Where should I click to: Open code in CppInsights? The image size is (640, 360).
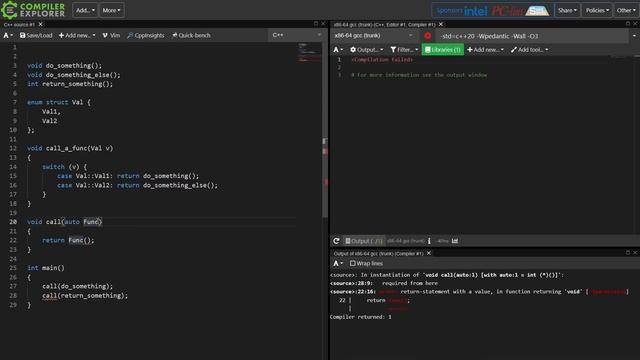146,36
